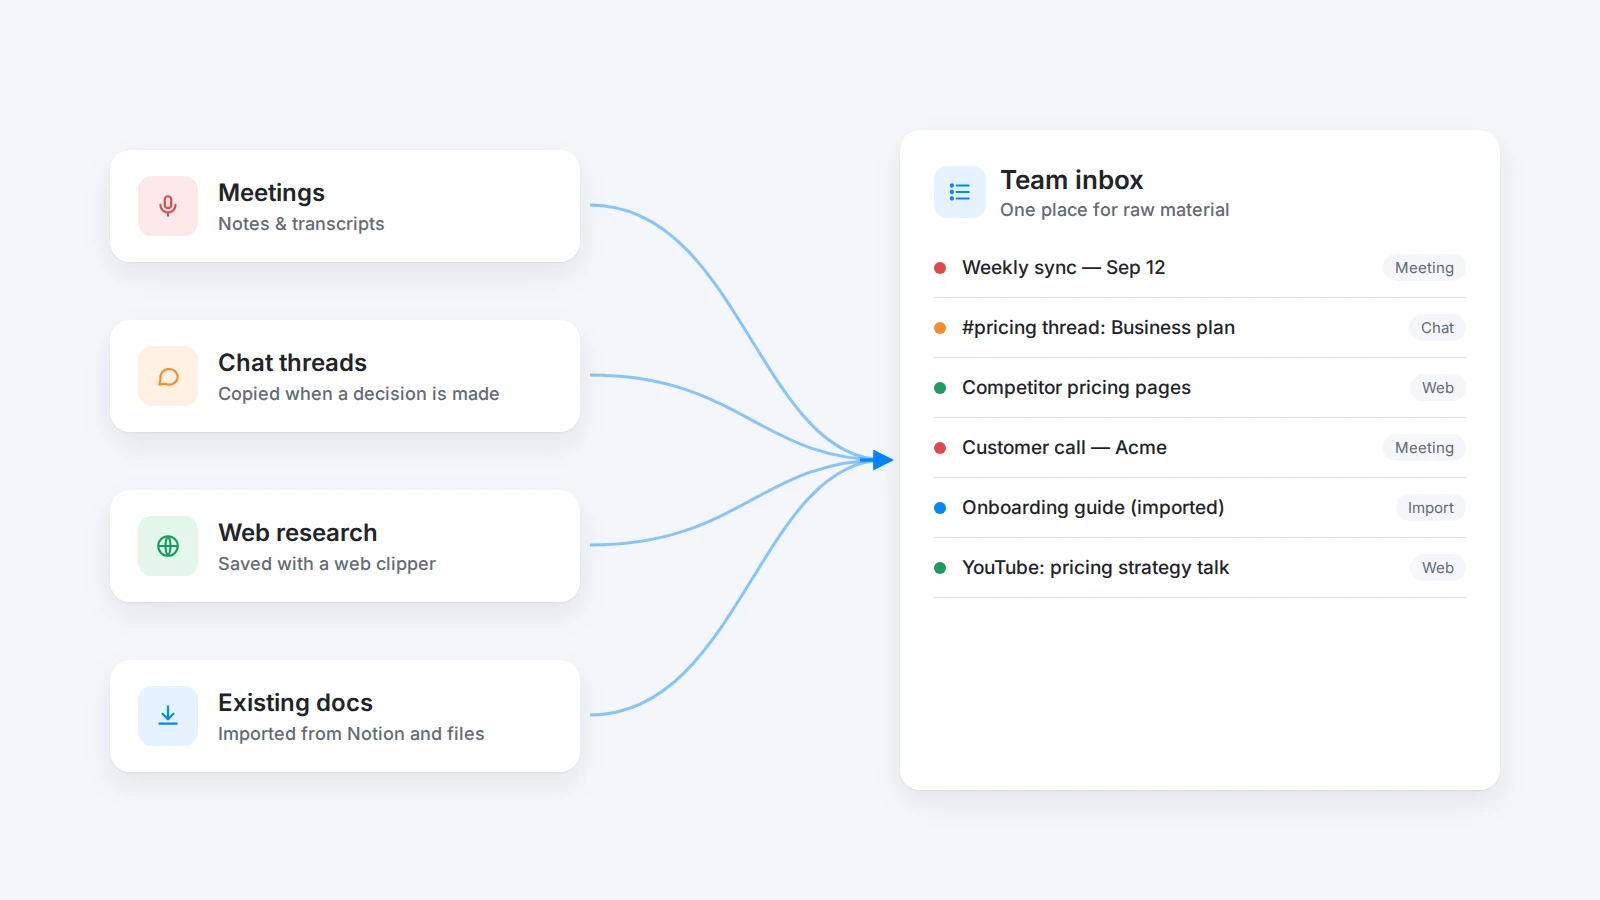Click the chat bubble icon on Chat threads

[168, 376]
